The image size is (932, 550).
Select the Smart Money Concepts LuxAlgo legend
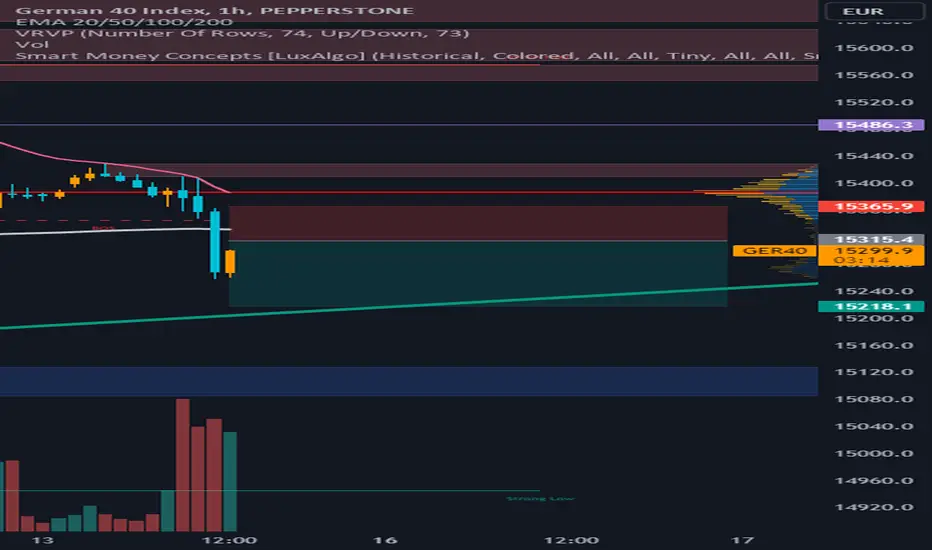(416, 56)
